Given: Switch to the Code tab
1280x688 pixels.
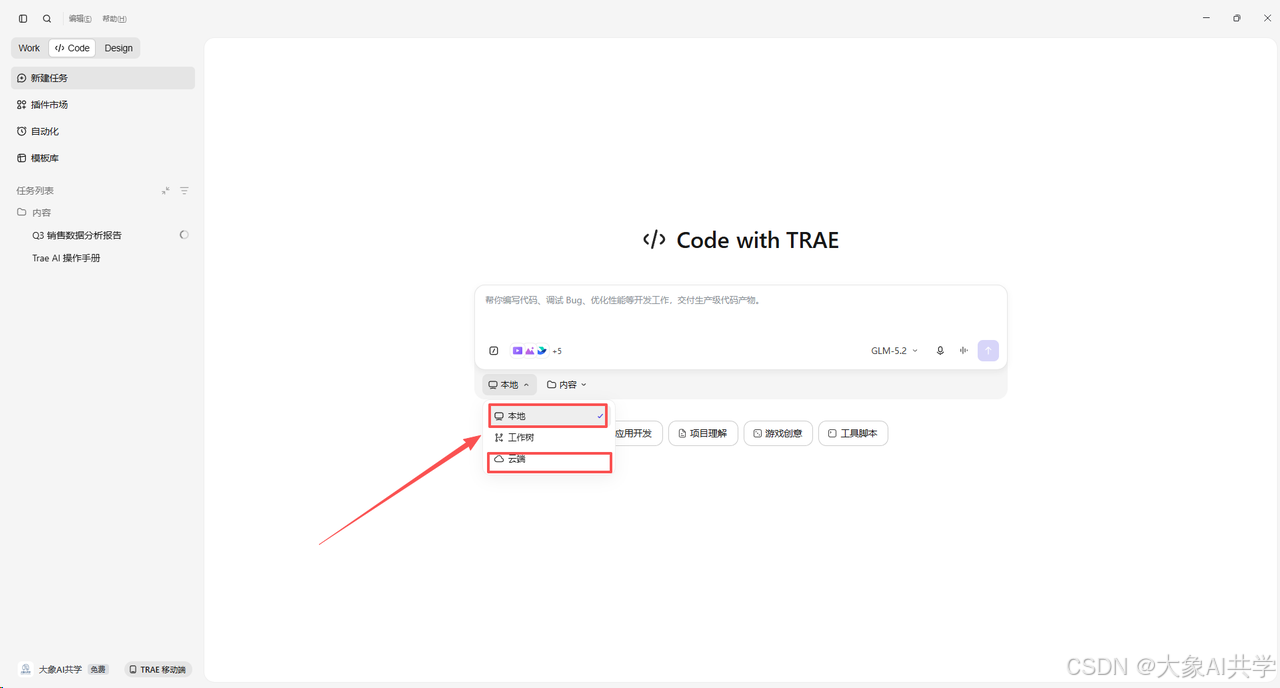Looking at the screenshot, I should 72,48.
